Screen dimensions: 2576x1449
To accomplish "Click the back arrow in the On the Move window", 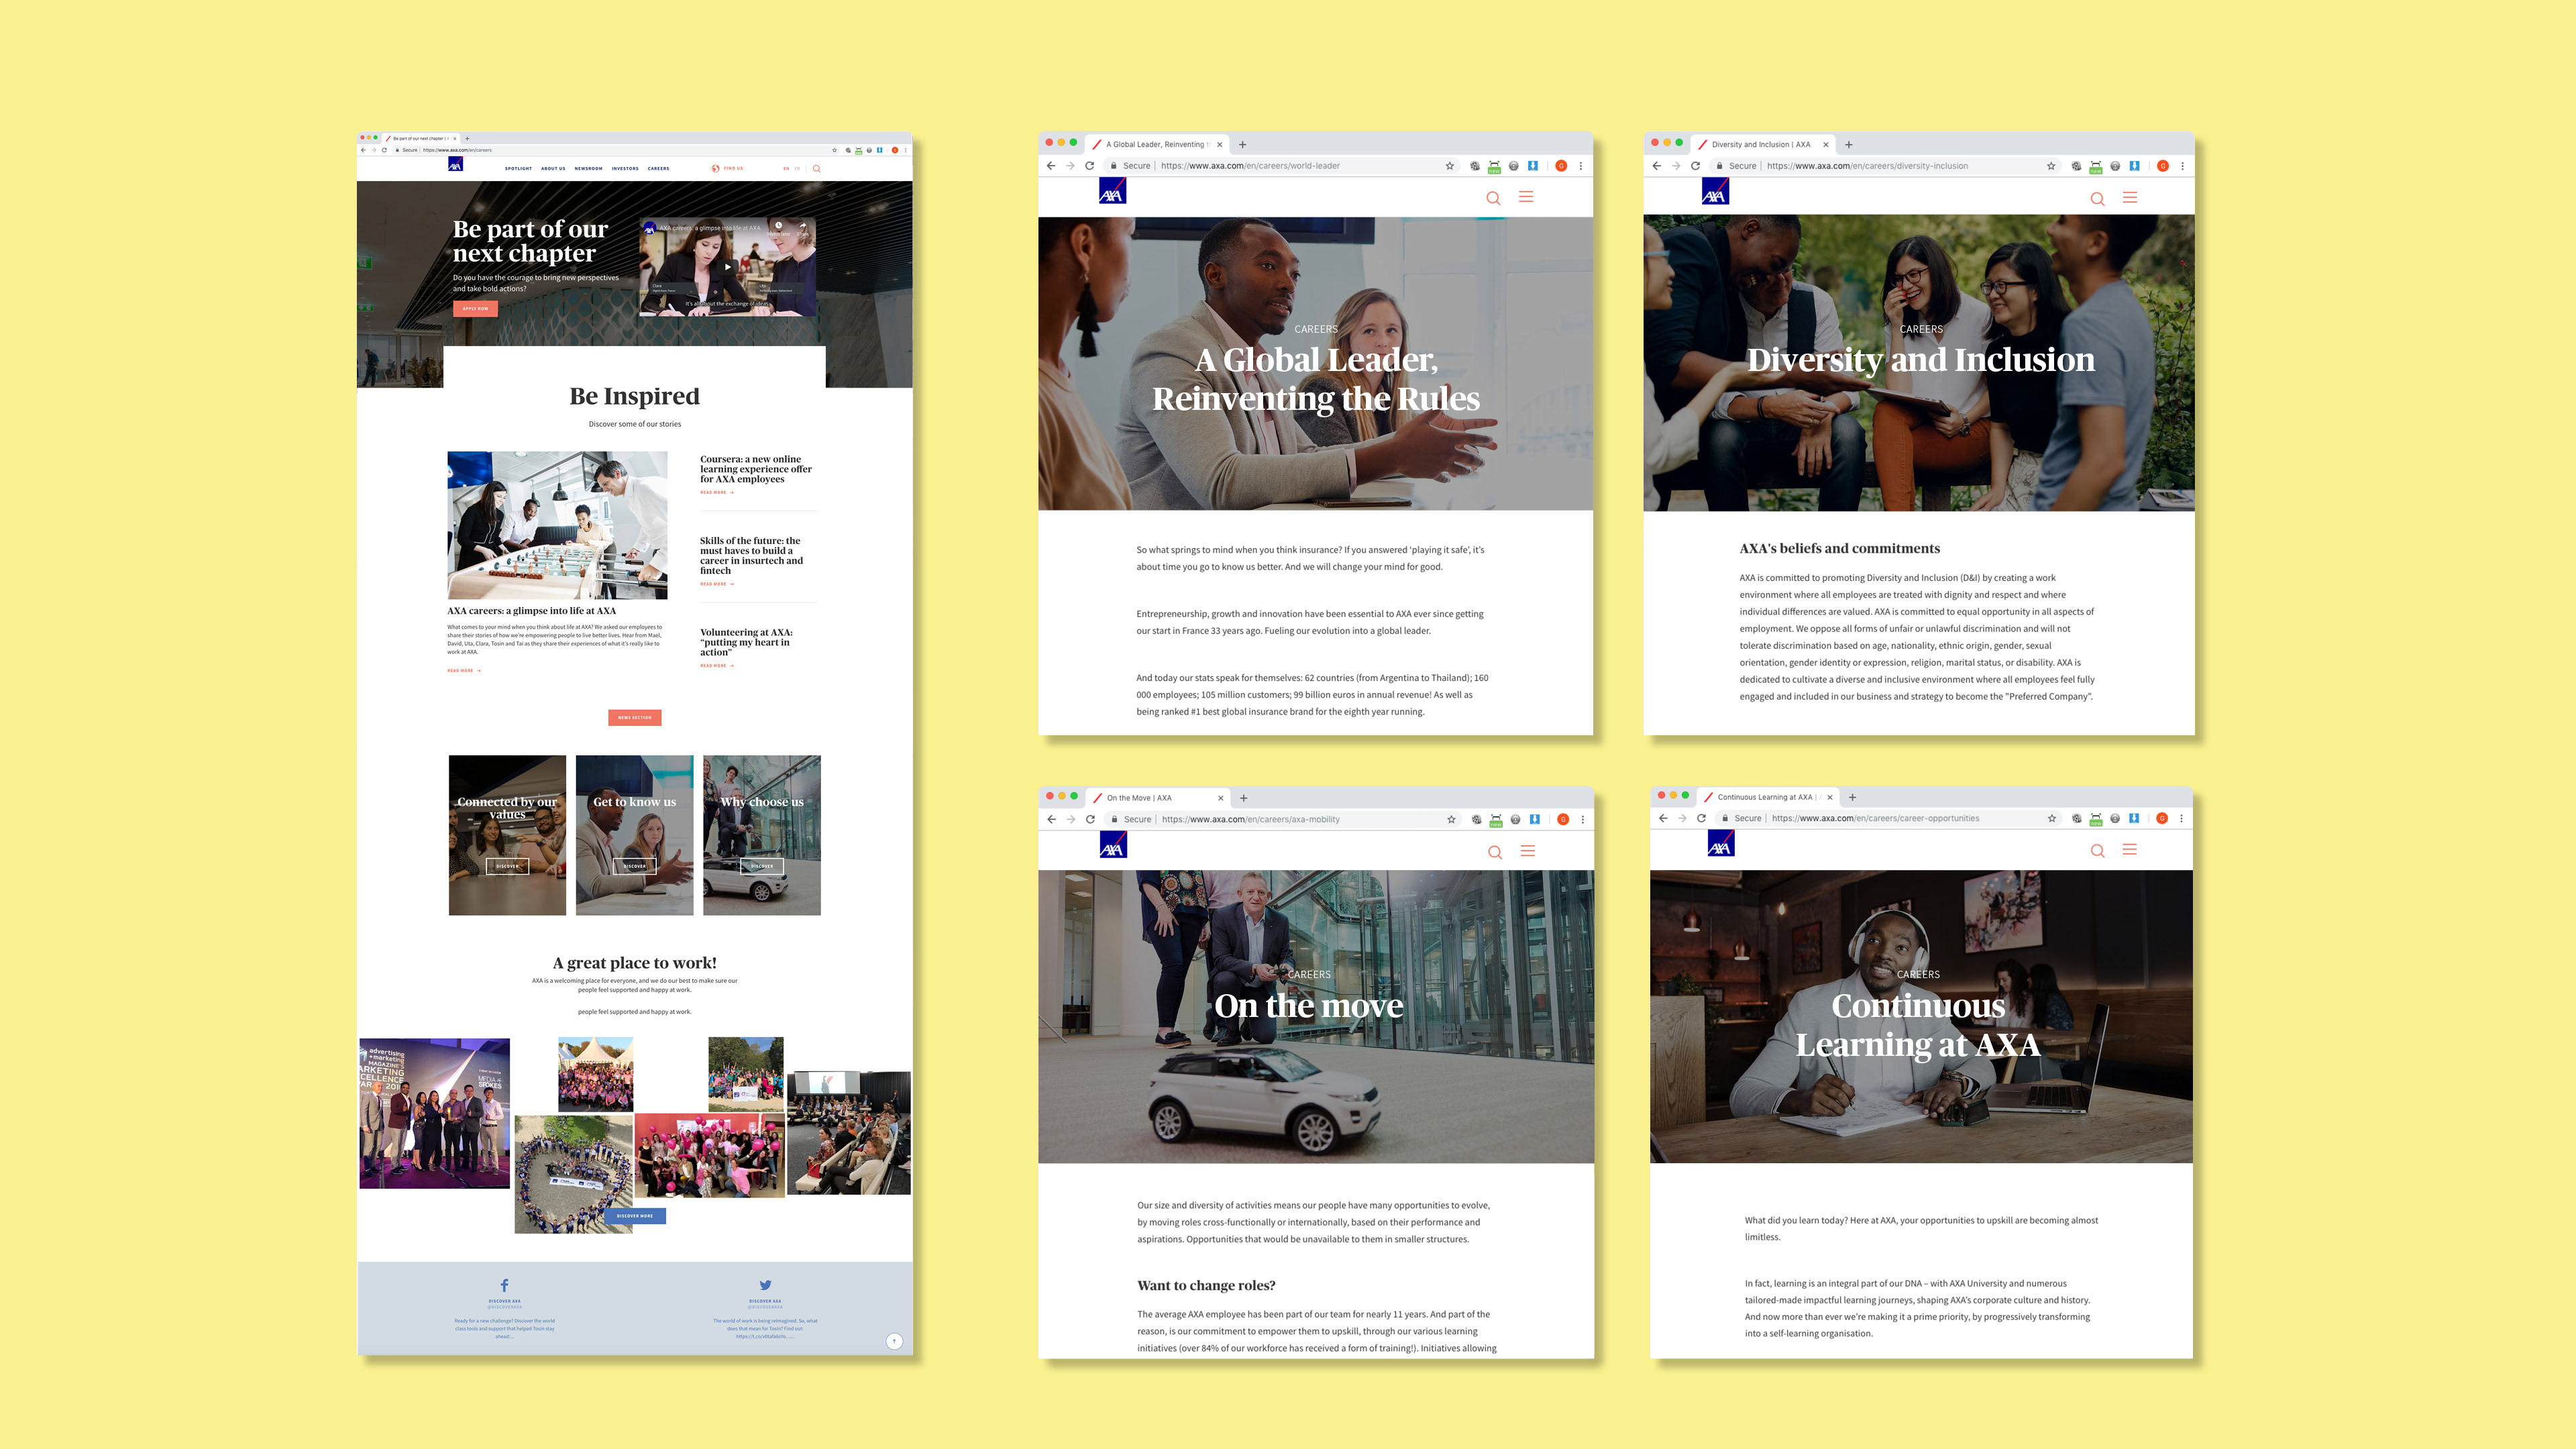I will tap(1052, 819).
